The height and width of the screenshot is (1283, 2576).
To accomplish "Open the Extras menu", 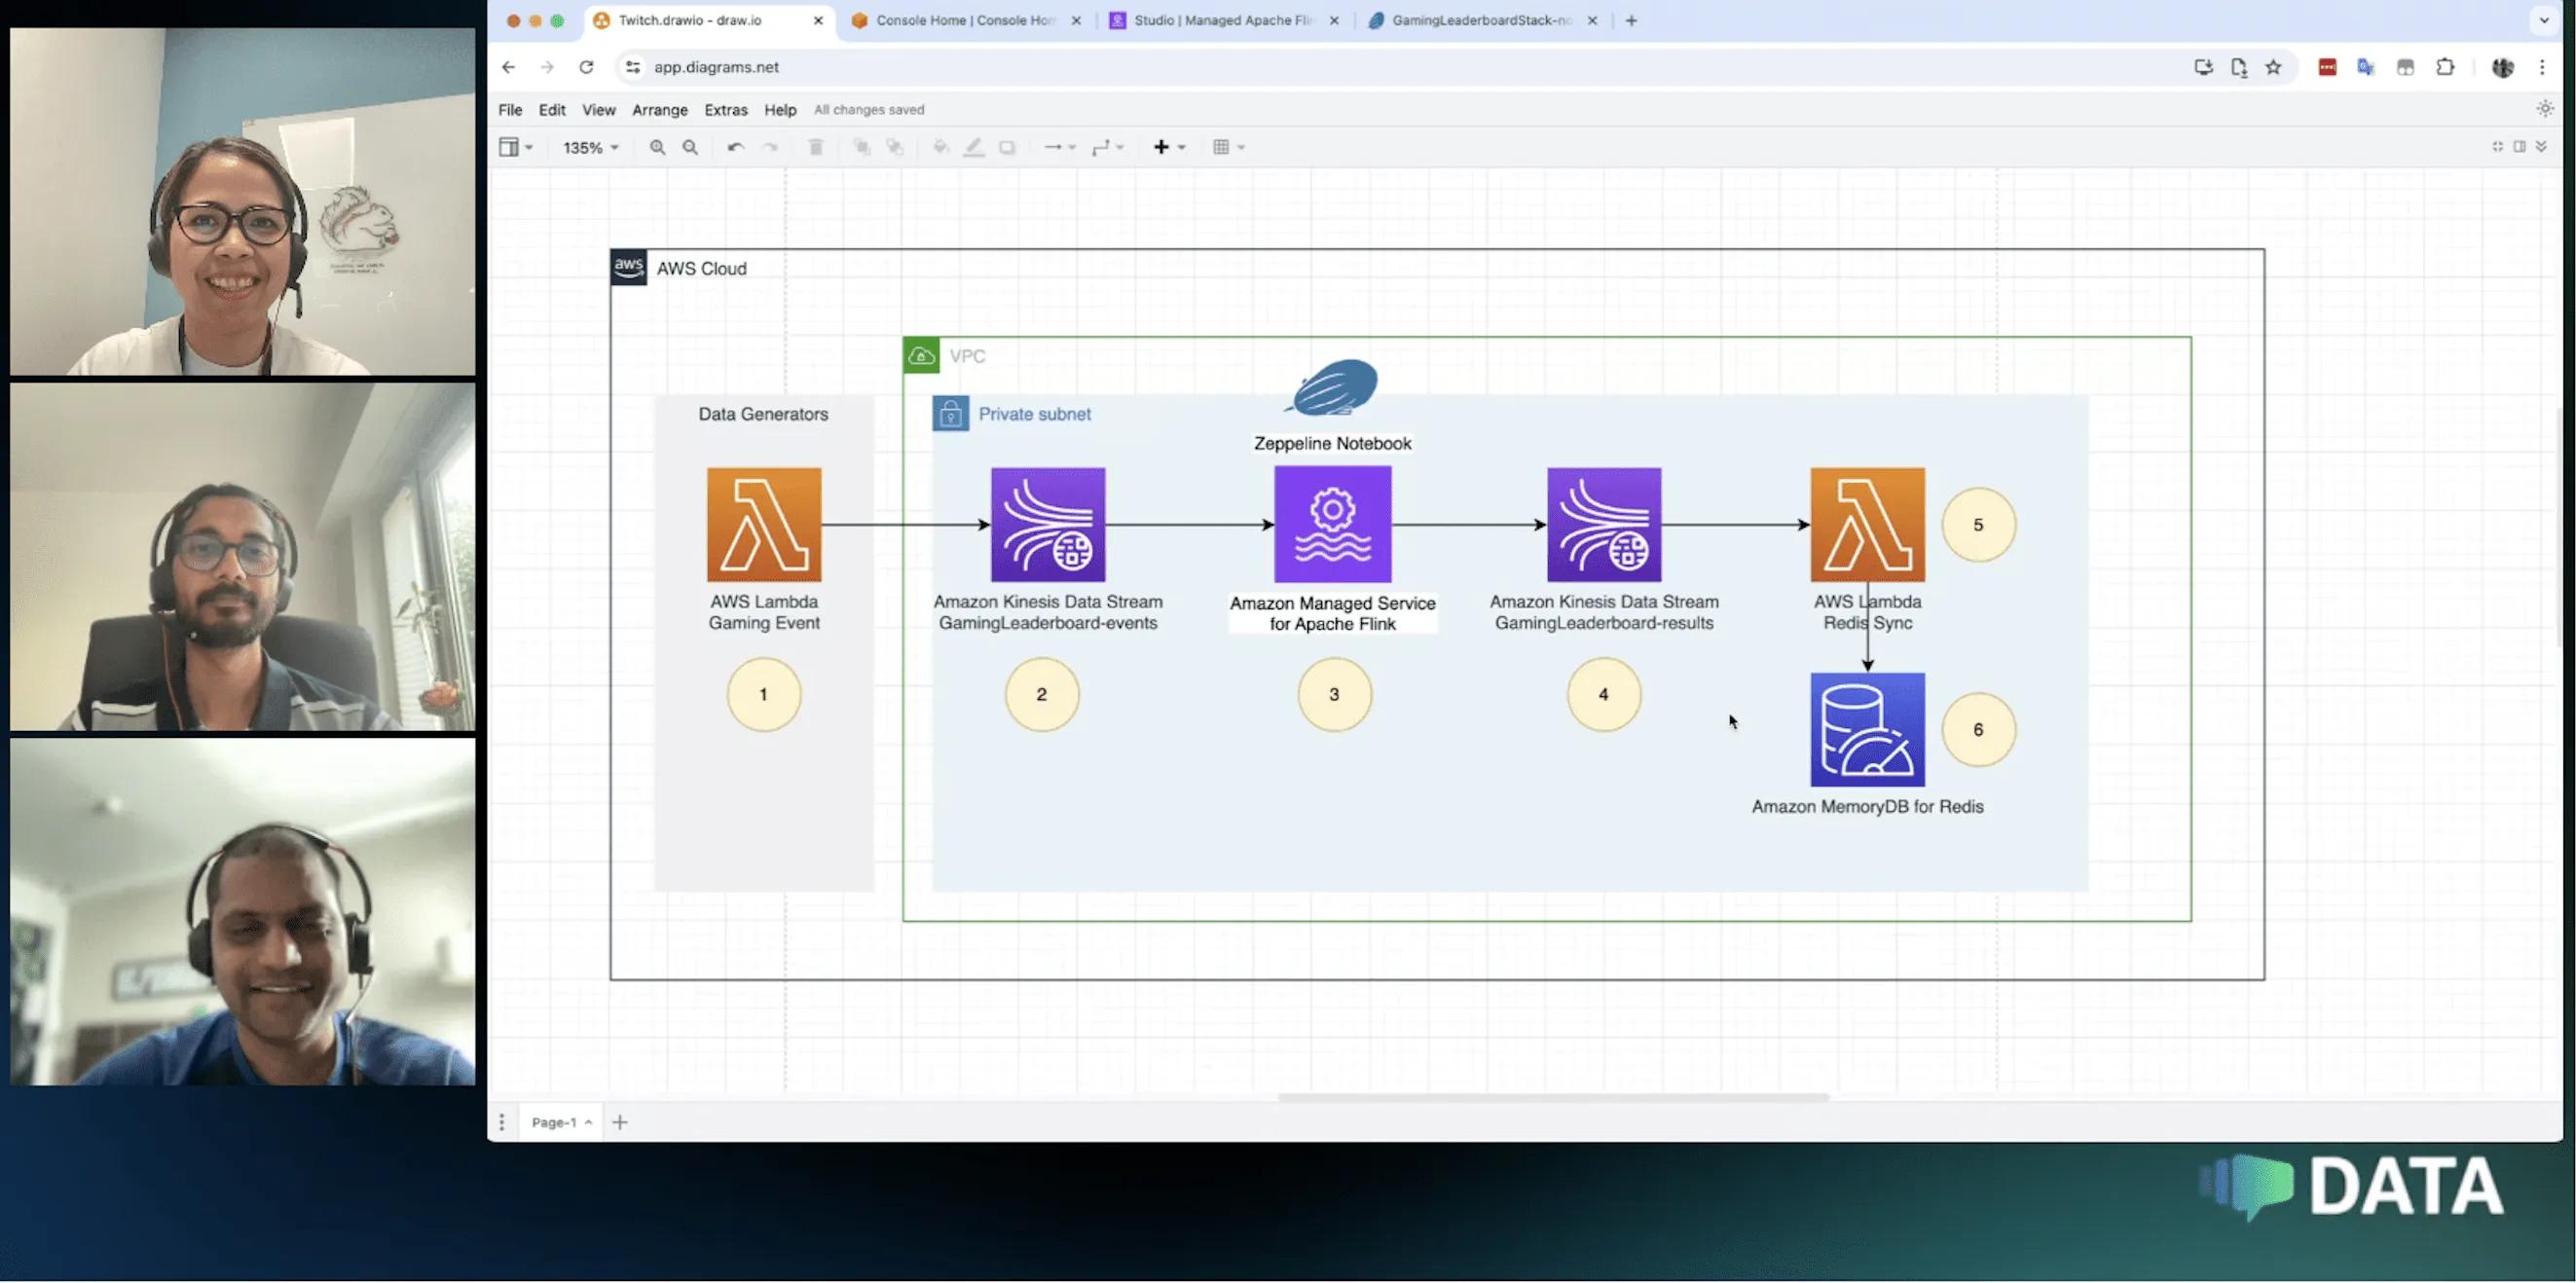I will click(x=722, y=108).
